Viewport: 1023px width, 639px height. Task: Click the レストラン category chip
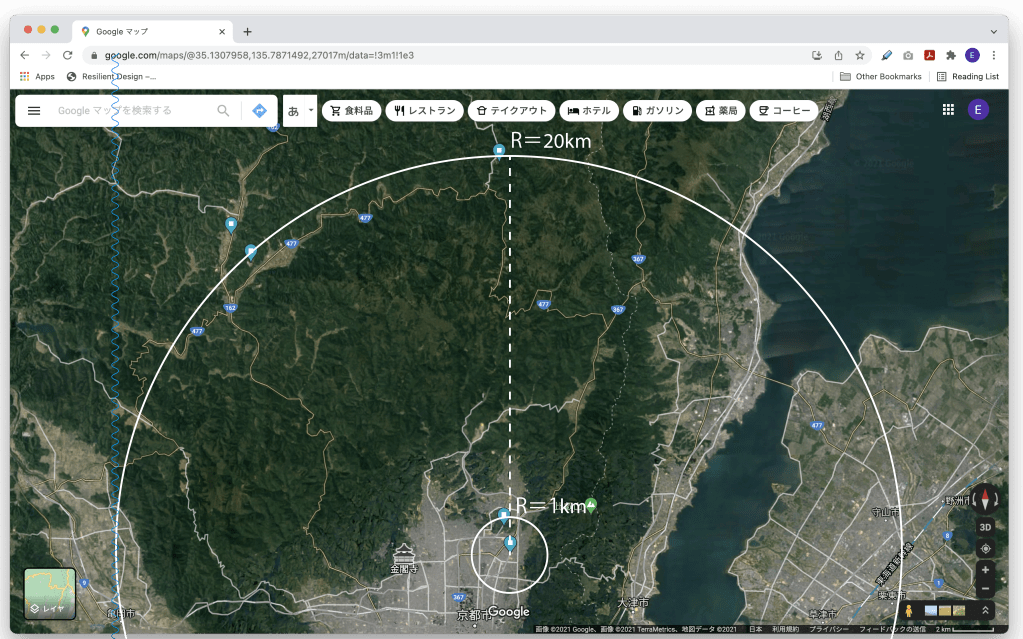[x=425, y=111]
